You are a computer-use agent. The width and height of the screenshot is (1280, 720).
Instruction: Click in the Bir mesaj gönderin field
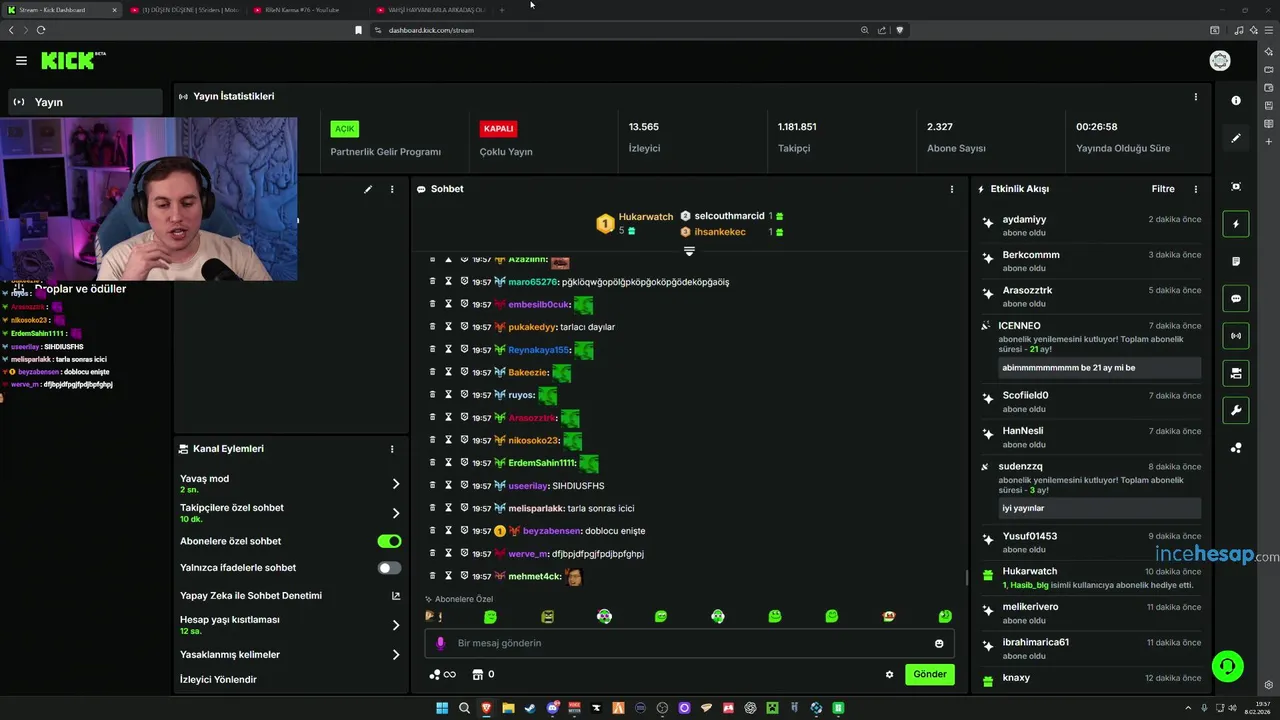[x=688, y=643]
